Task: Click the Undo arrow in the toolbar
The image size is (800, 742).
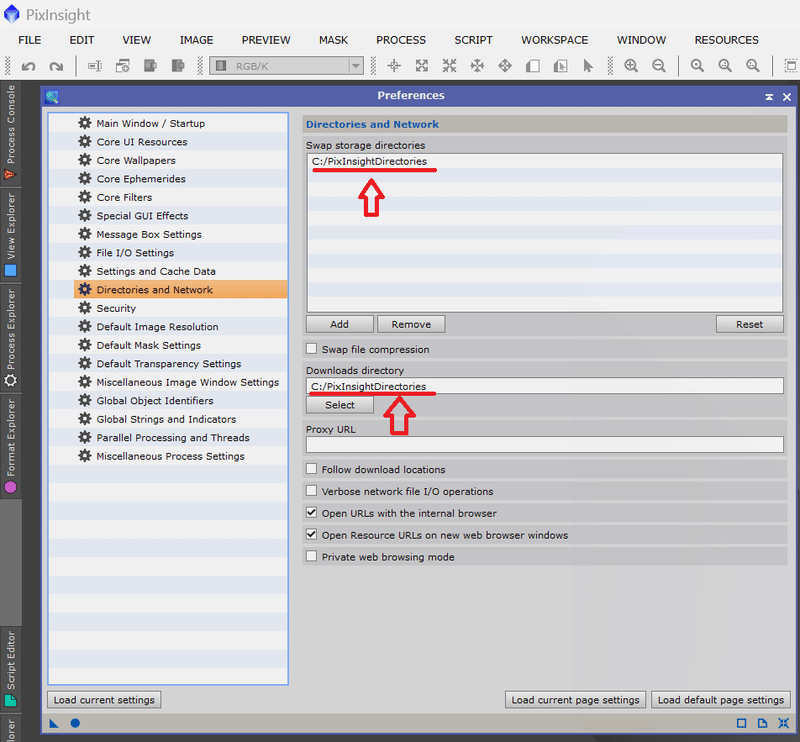Action: [29, 66]
